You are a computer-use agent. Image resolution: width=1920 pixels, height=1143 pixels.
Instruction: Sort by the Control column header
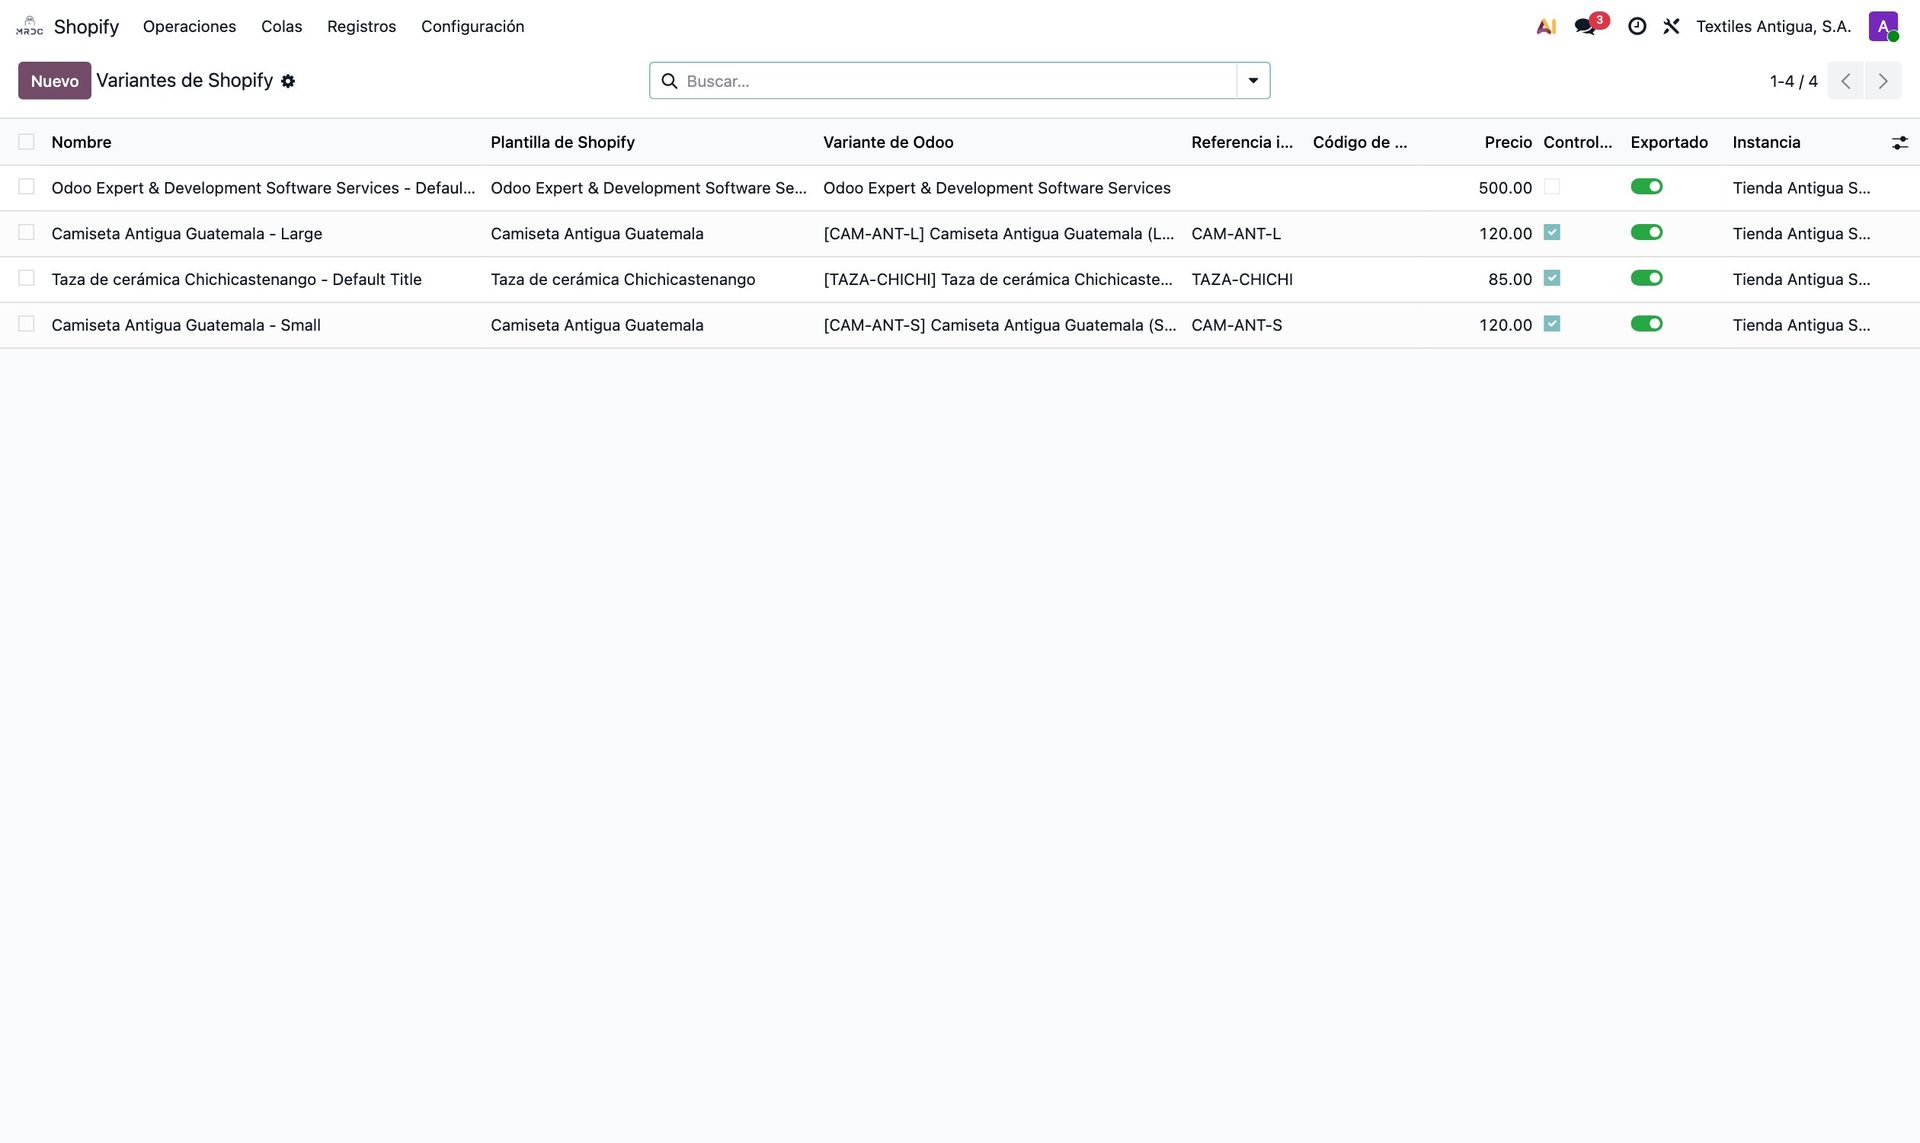pyautogui.click(x=1577, y=142)
